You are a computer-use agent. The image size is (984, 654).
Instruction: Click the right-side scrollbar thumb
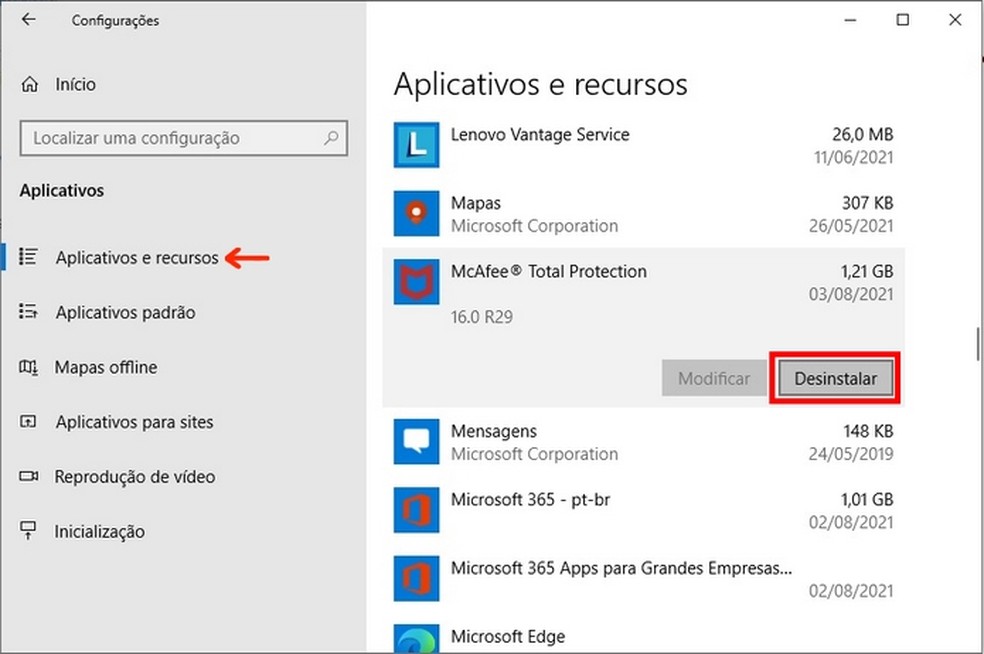977,343
